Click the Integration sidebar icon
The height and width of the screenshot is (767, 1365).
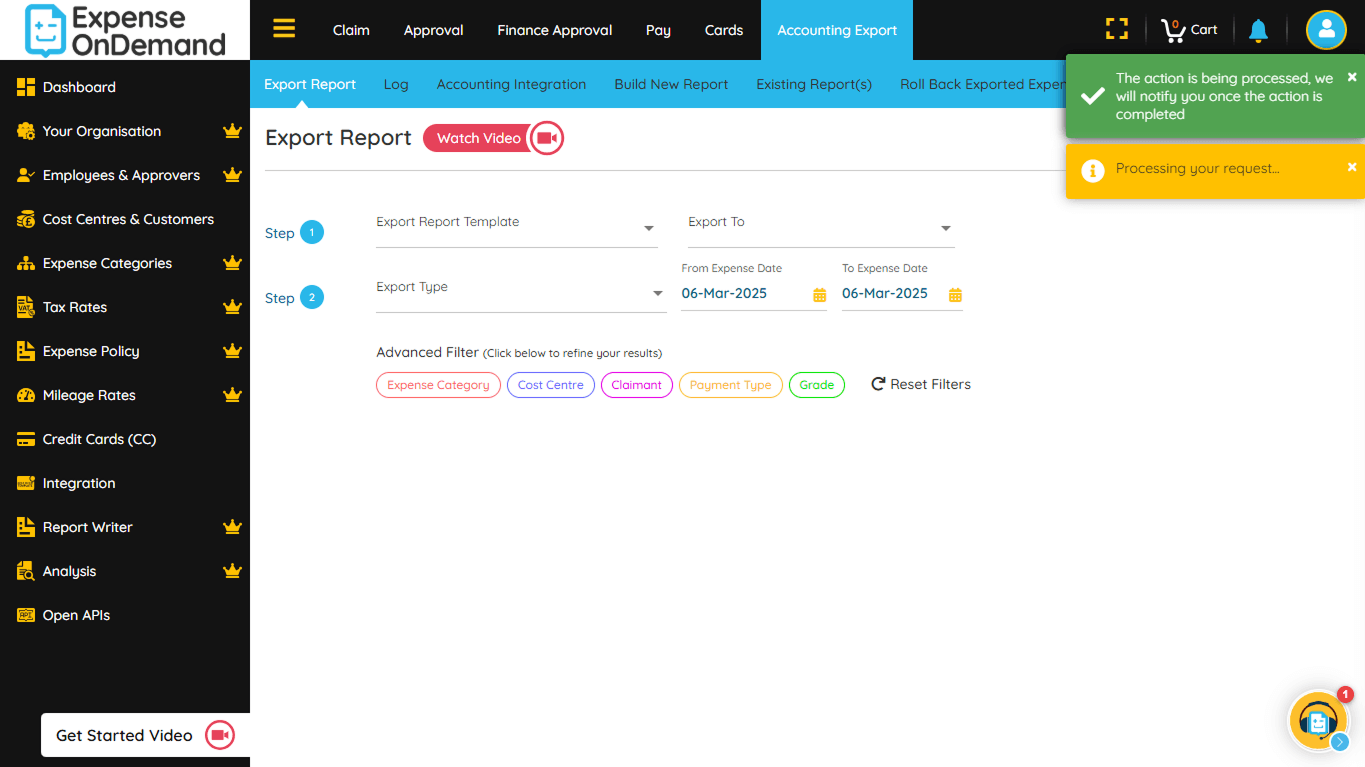pyautogui.click(x=26, y=483)
